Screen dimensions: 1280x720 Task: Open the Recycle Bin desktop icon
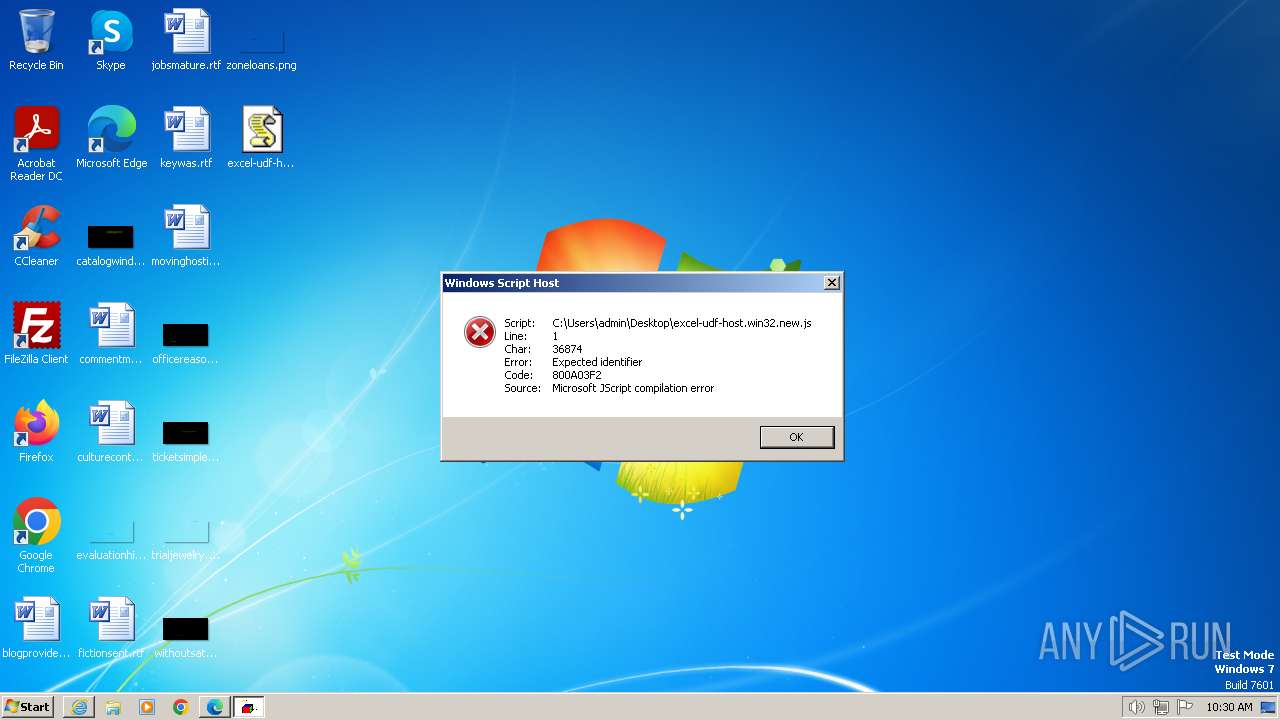pos(36,40)
